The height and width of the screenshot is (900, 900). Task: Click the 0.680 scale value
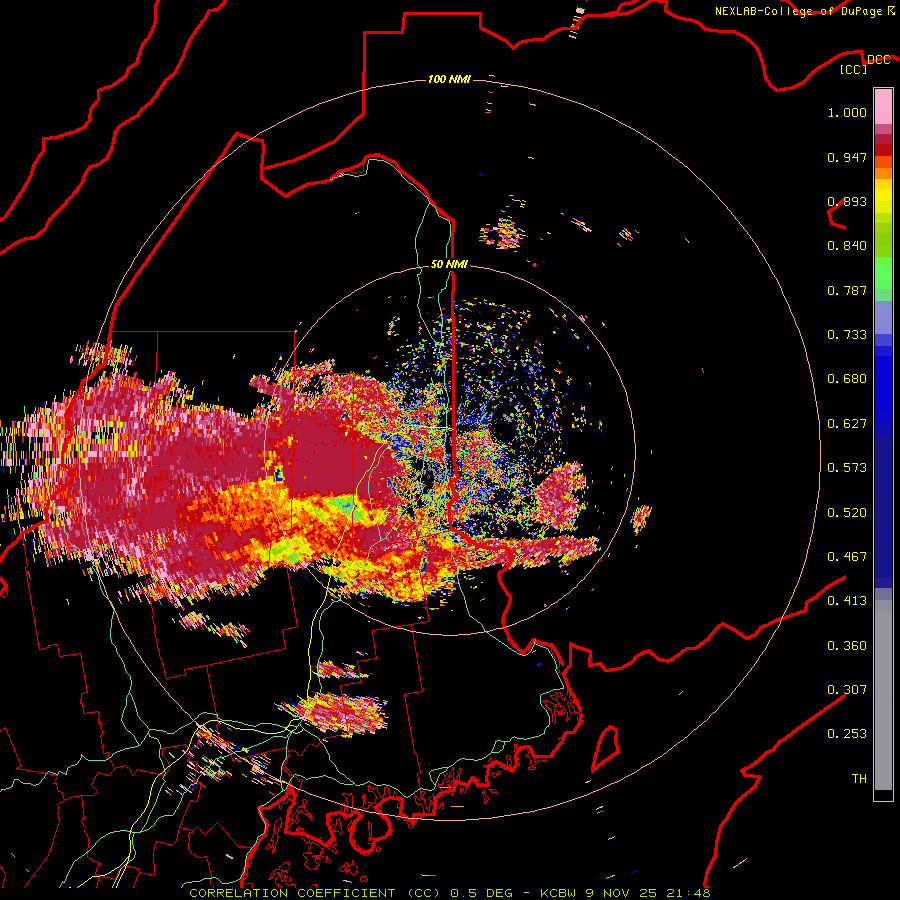(847, 379)
